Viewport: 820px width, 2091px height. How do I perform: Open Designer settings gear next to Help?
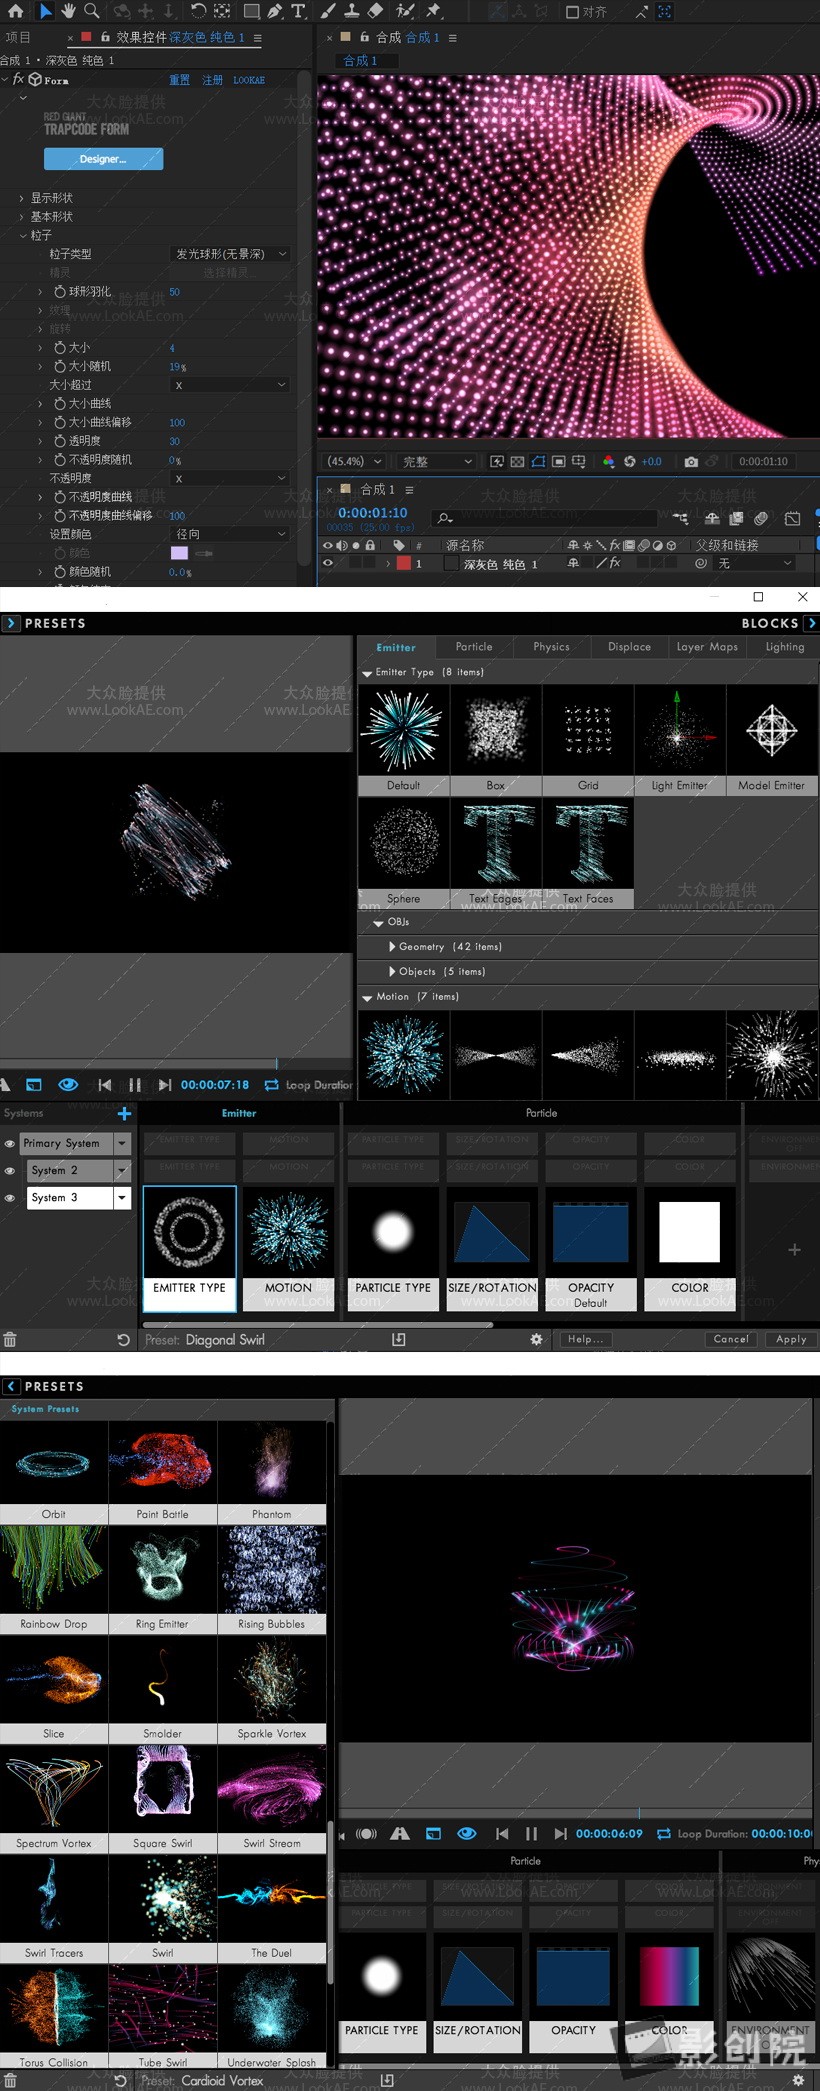click(536, 1340)
